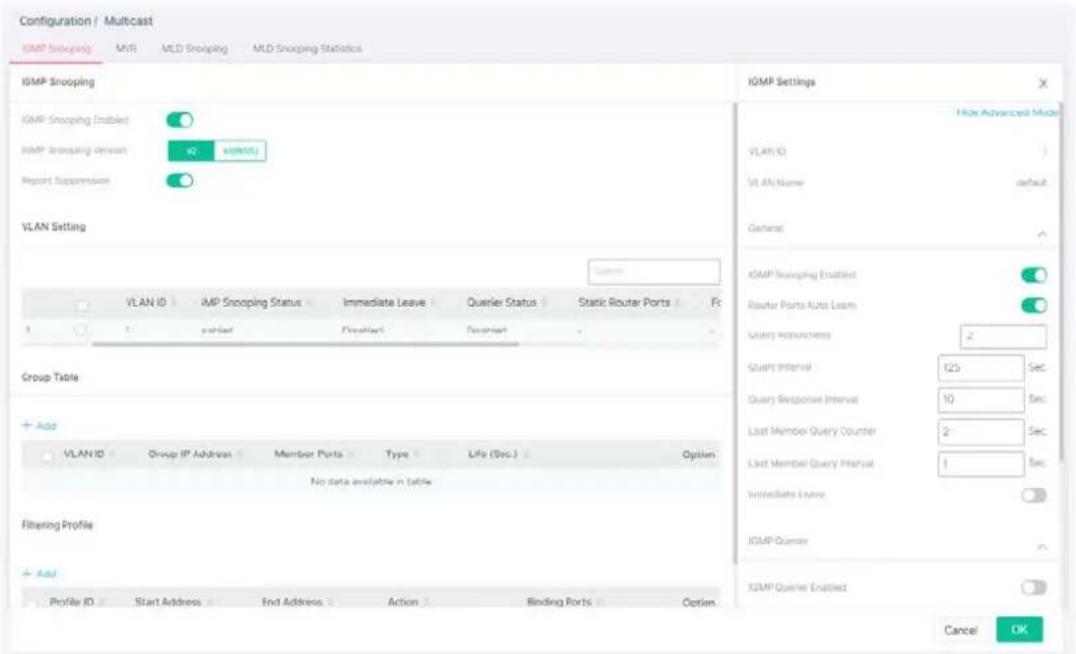Toggle Report Suppression switch
Viewport: 1076px width, 654px height.
pos(180,180)
